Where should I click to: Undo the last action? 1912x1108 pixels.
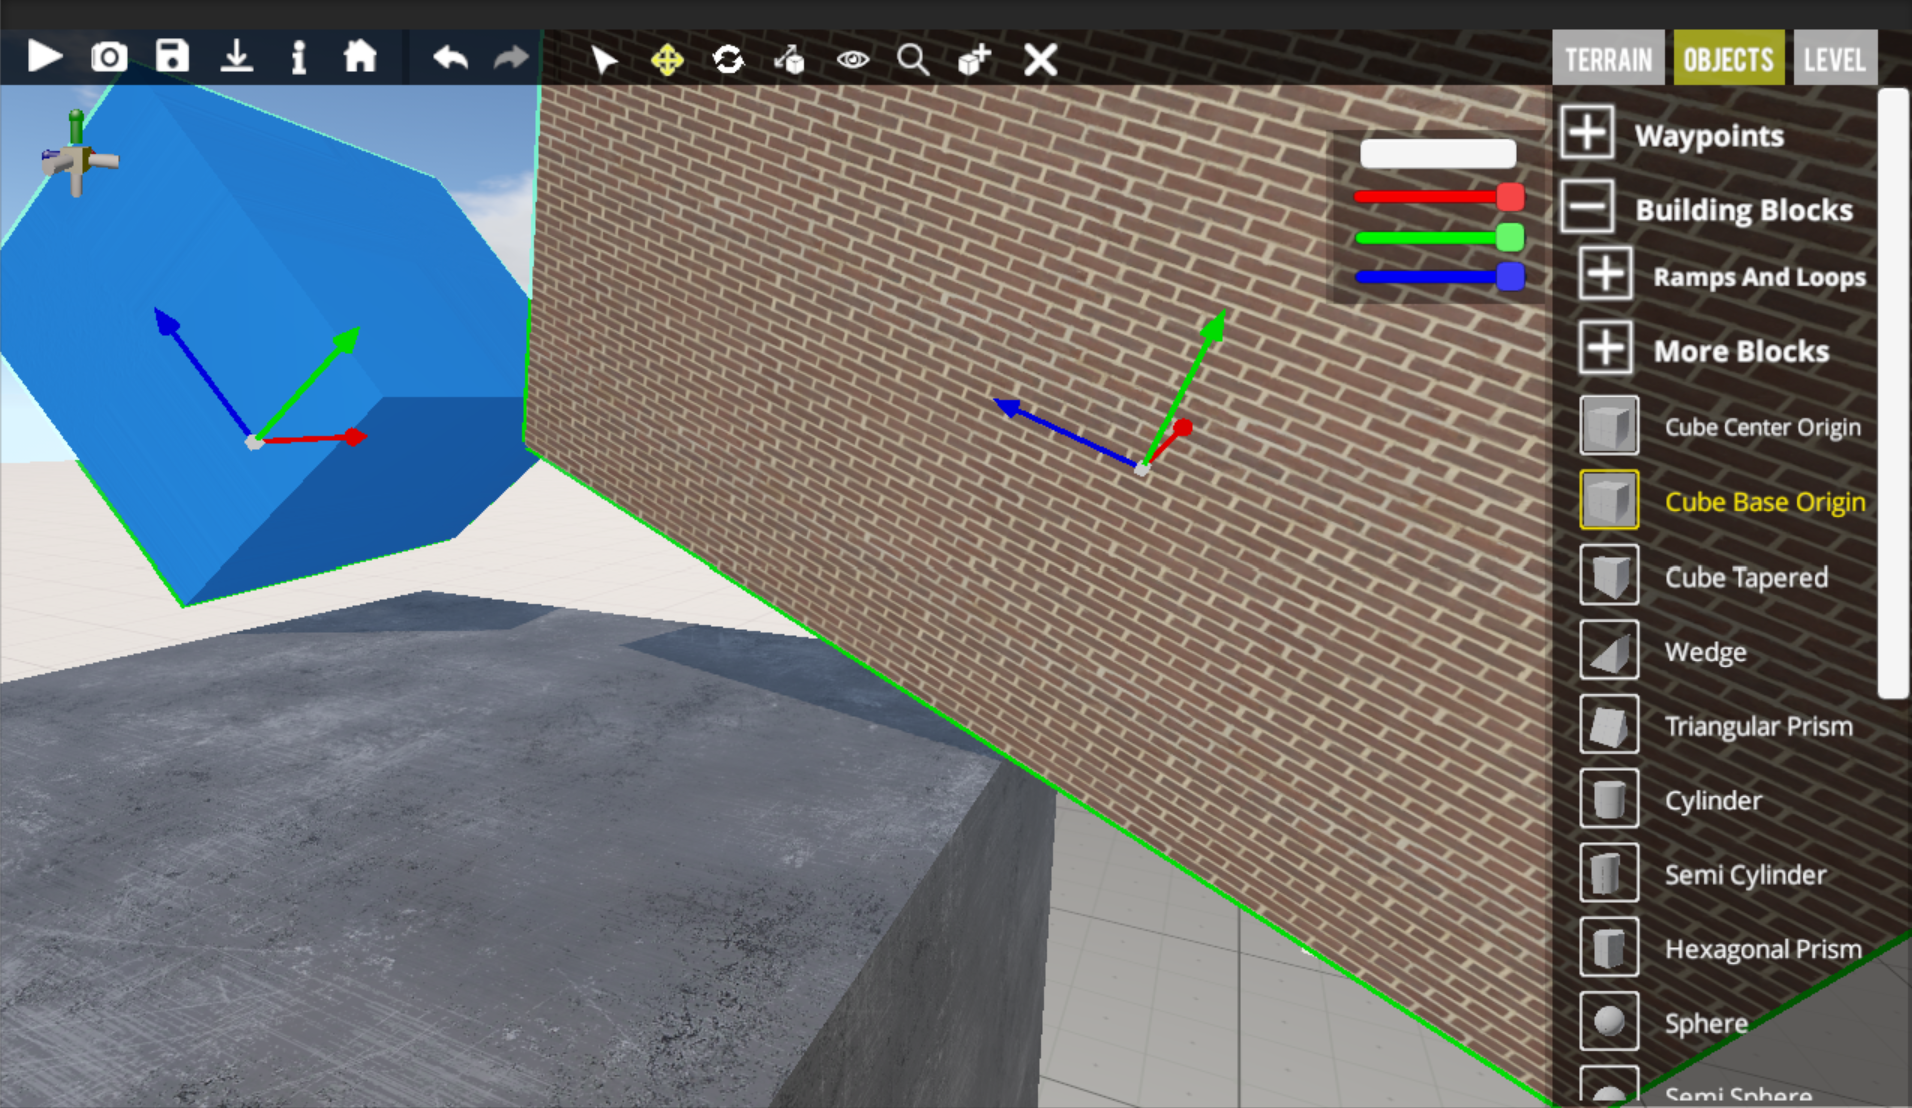coord(451,58)
